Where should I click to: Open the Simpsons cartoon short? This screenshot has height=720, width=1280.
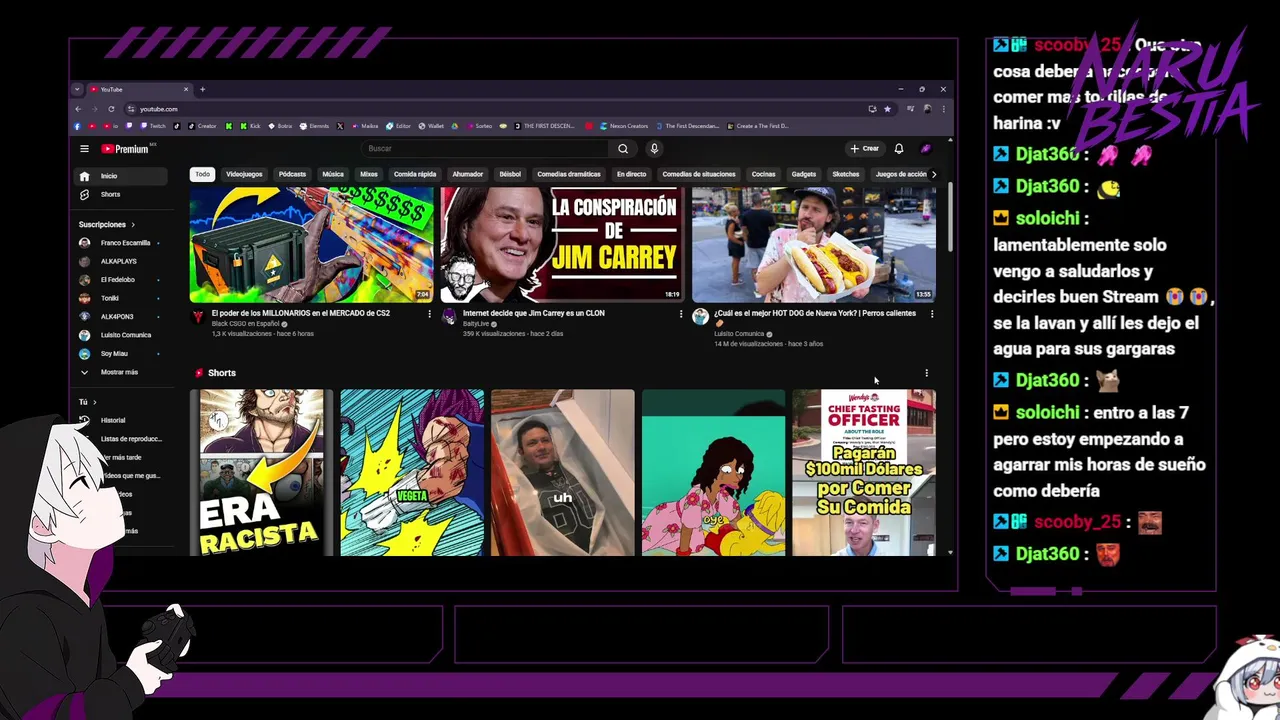(713, 473)
